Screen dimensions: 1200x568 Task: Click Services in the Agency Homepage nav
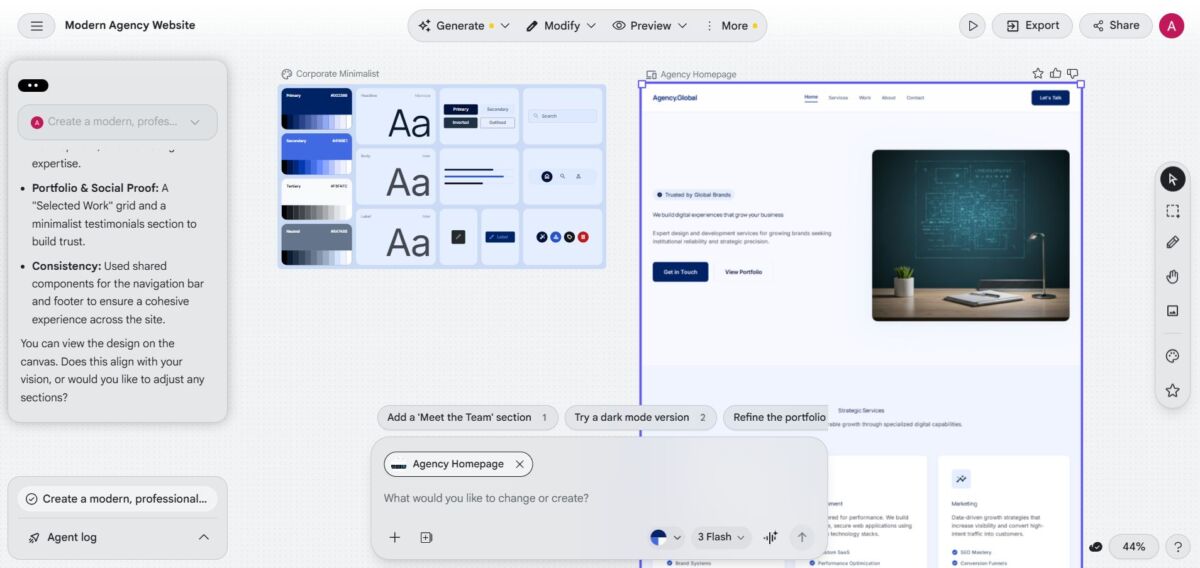(838, 98)
